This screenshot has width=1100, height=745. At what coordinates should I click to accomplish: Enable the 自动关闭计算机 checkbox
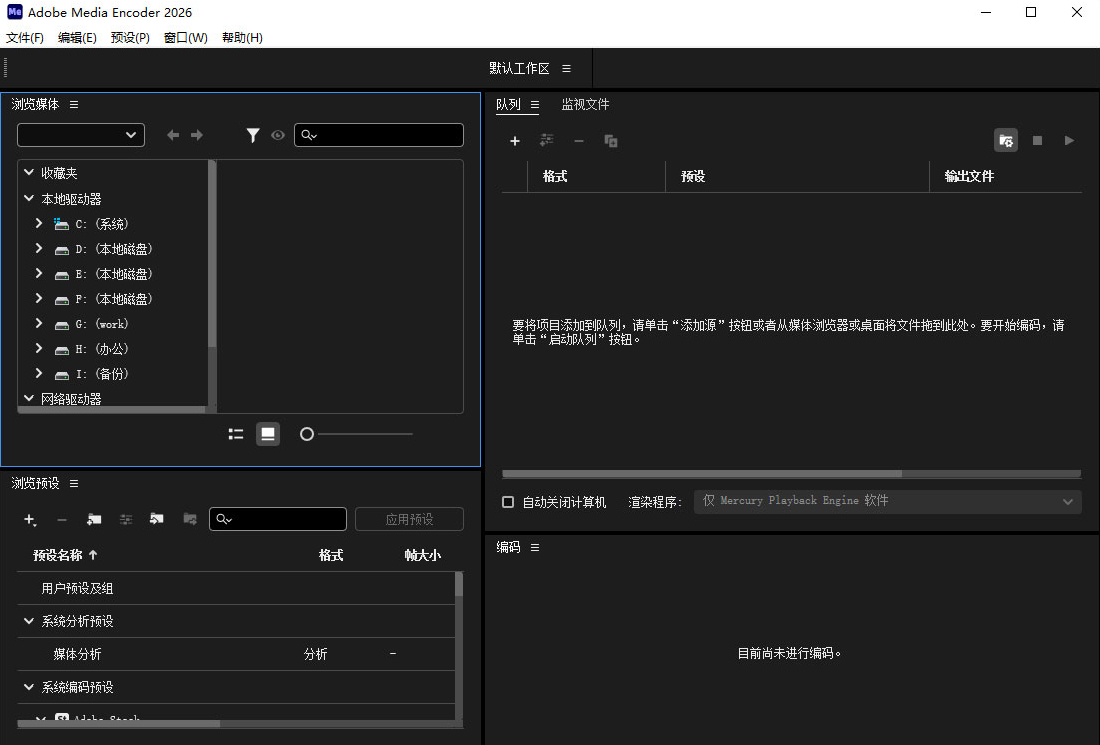(x=508, y=502)
